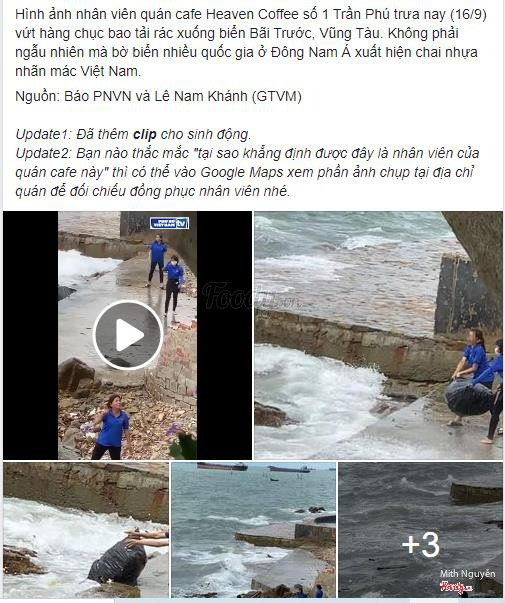The width and height of the screenshot is (505, 603).
Task: Open the photo of women carrying black bag
Action: pyautogui.click(x=378, y=335)
